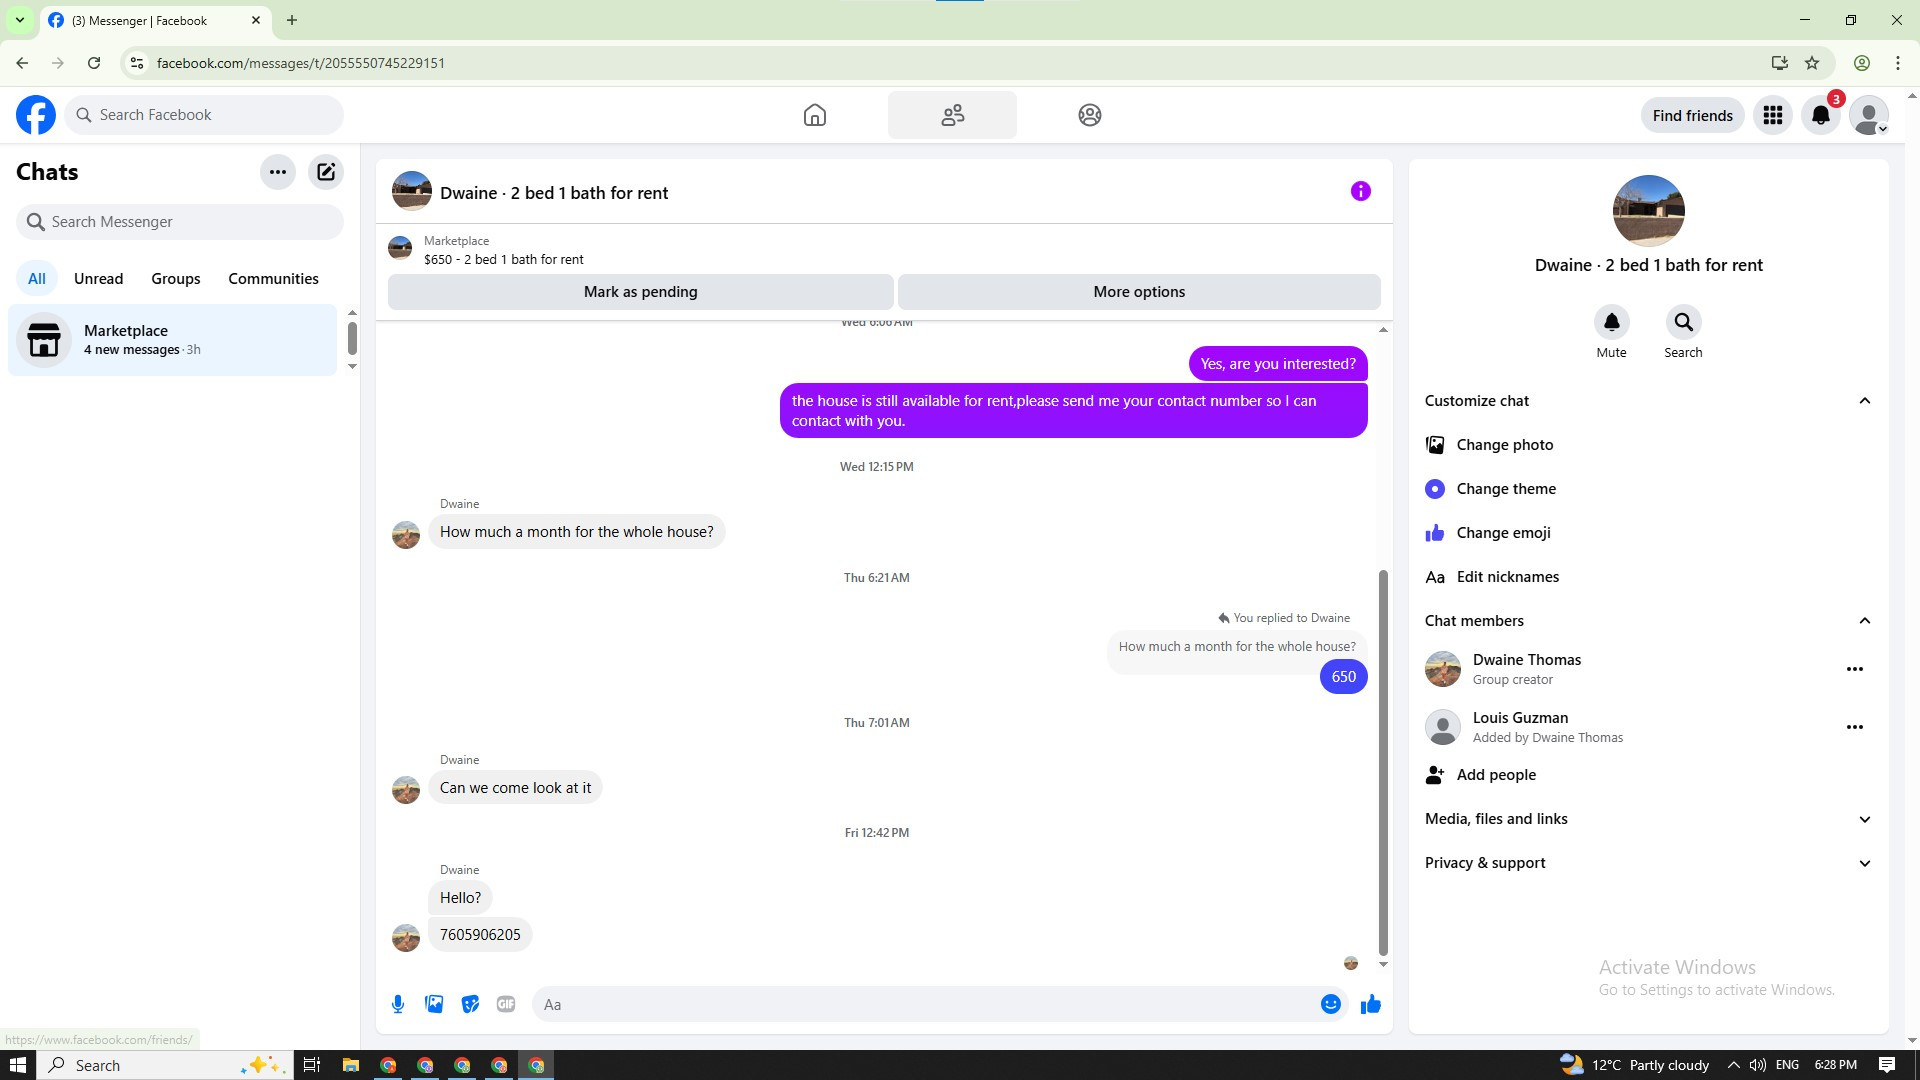Open the Friends tab icon

point(952,115)
